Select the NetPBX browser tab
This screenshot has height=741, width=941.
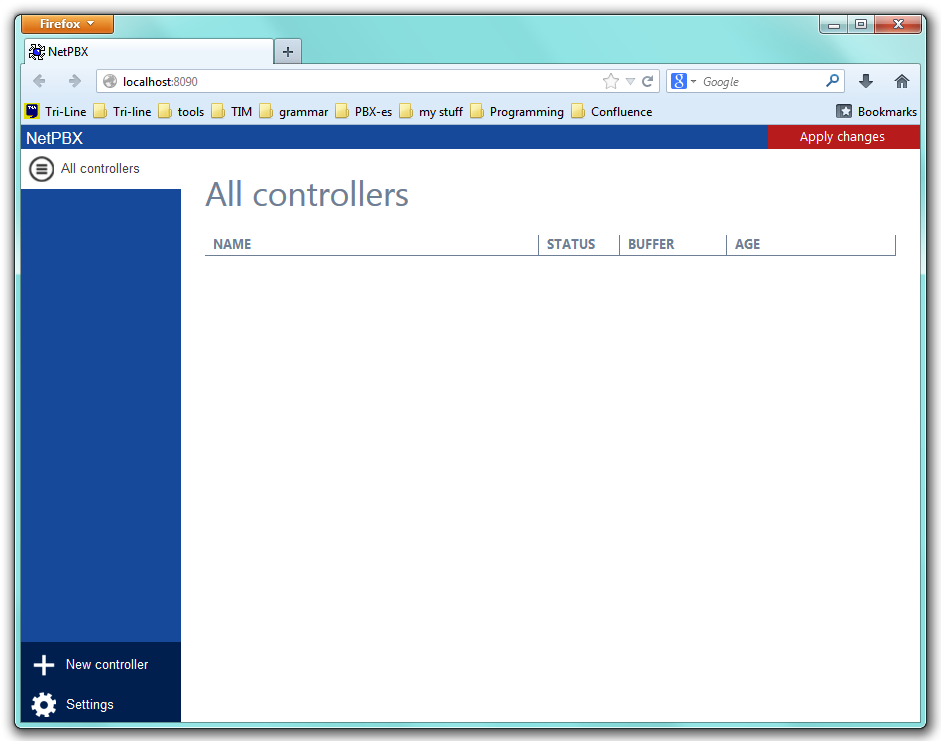pyautogui.click(x=149, y=52)
